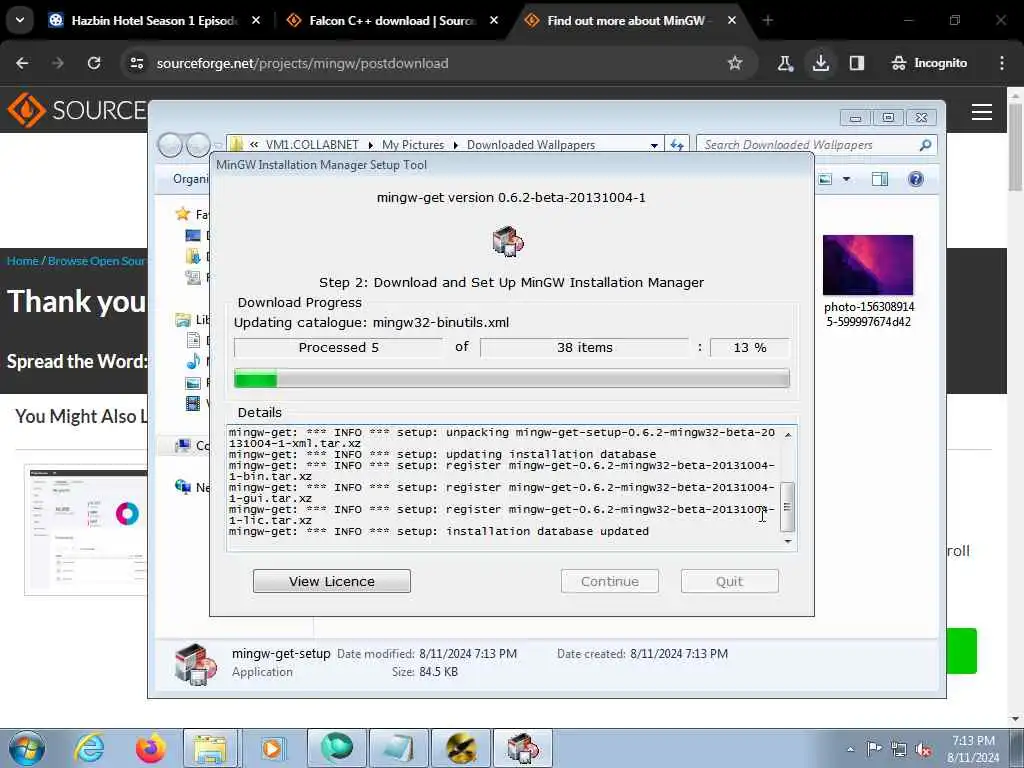Open Explorer address bar history dropdown

point(654,146)
